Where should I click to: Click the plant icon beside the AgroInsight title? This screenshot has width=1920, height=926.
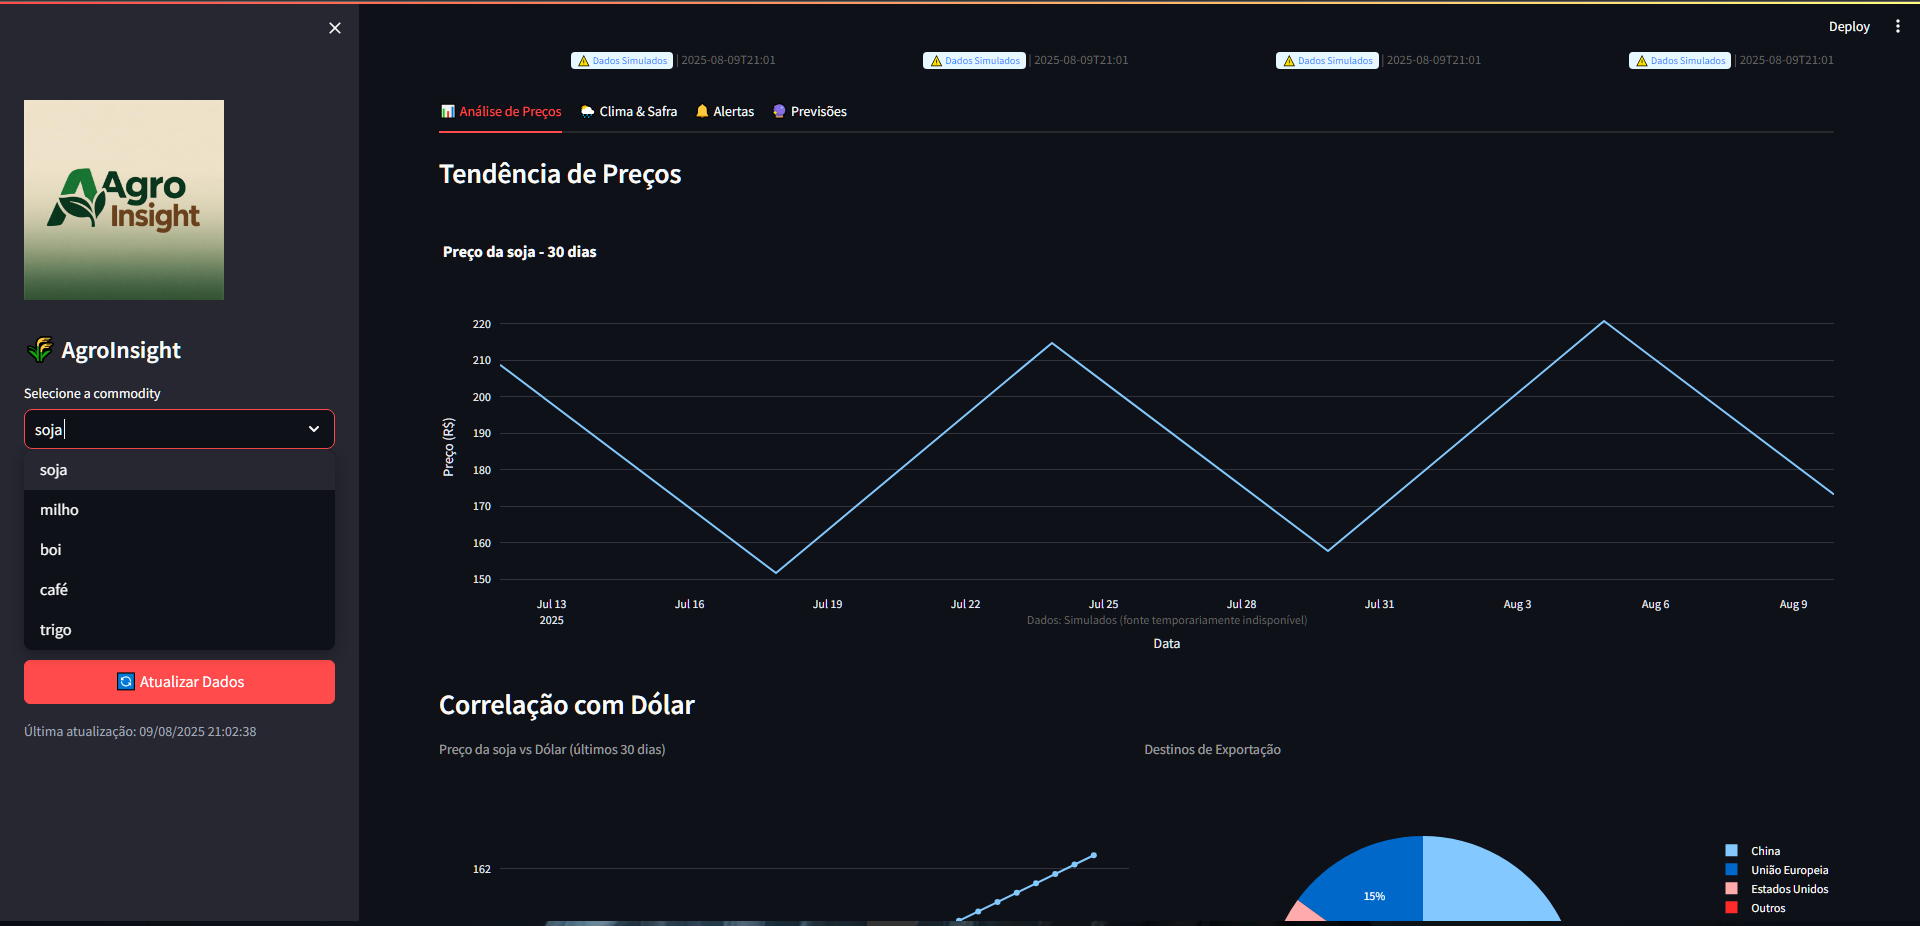coord(40,350)
